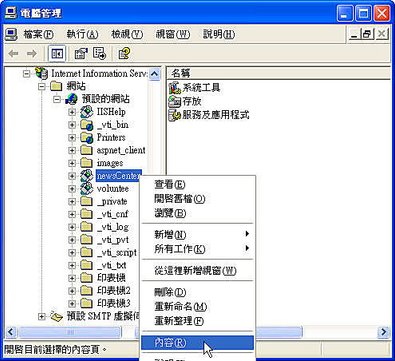Select the 系統工具 item icon
Image resolution: width=395 pixels, height=361 pixels.
[x=174, y=88]
